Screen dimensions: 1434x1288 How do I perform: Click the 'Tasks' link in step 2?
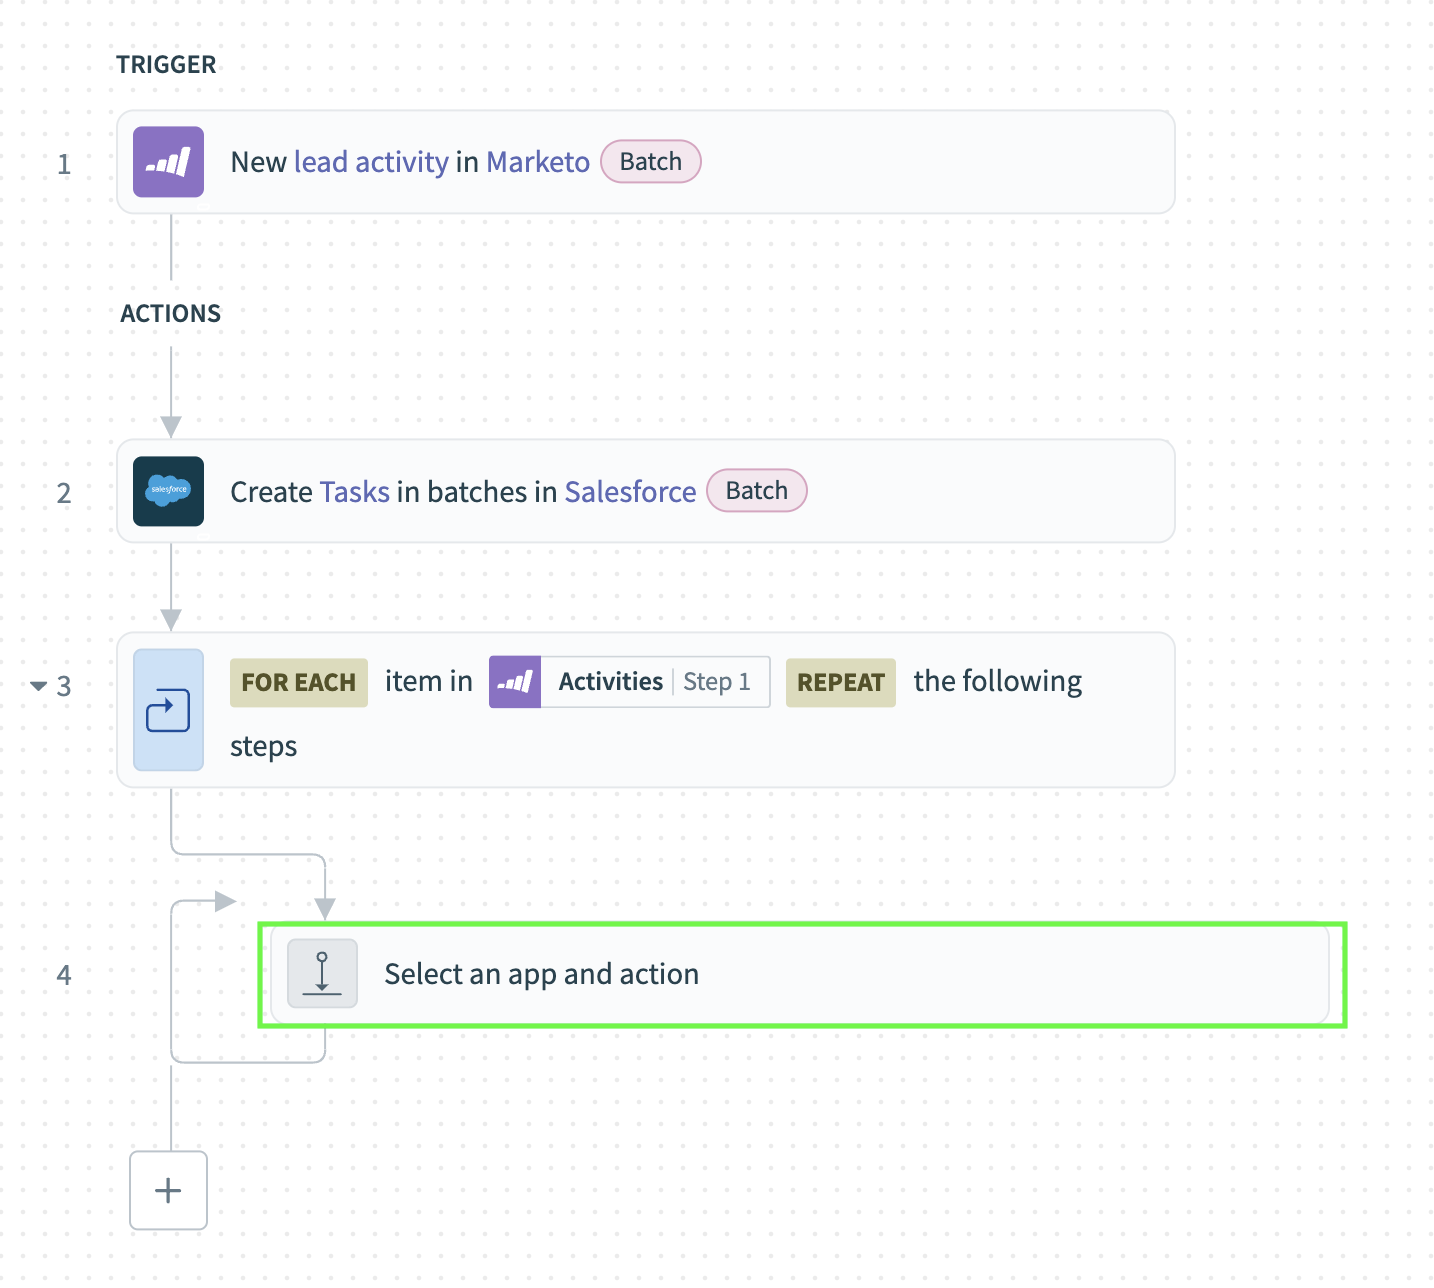355,492
